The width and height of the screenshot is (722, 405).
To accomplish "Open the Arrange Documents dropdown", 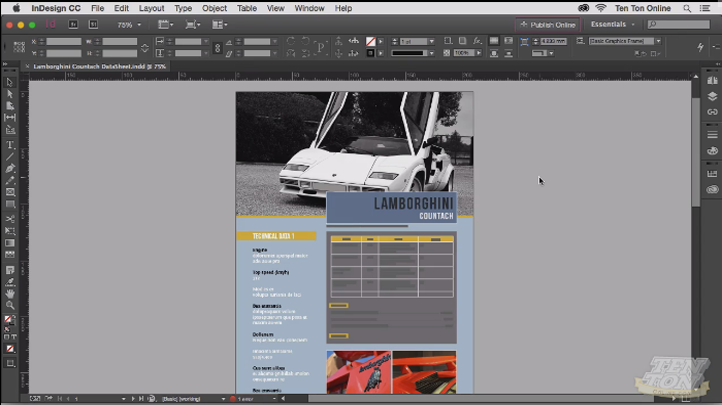I will click(220, 24).
